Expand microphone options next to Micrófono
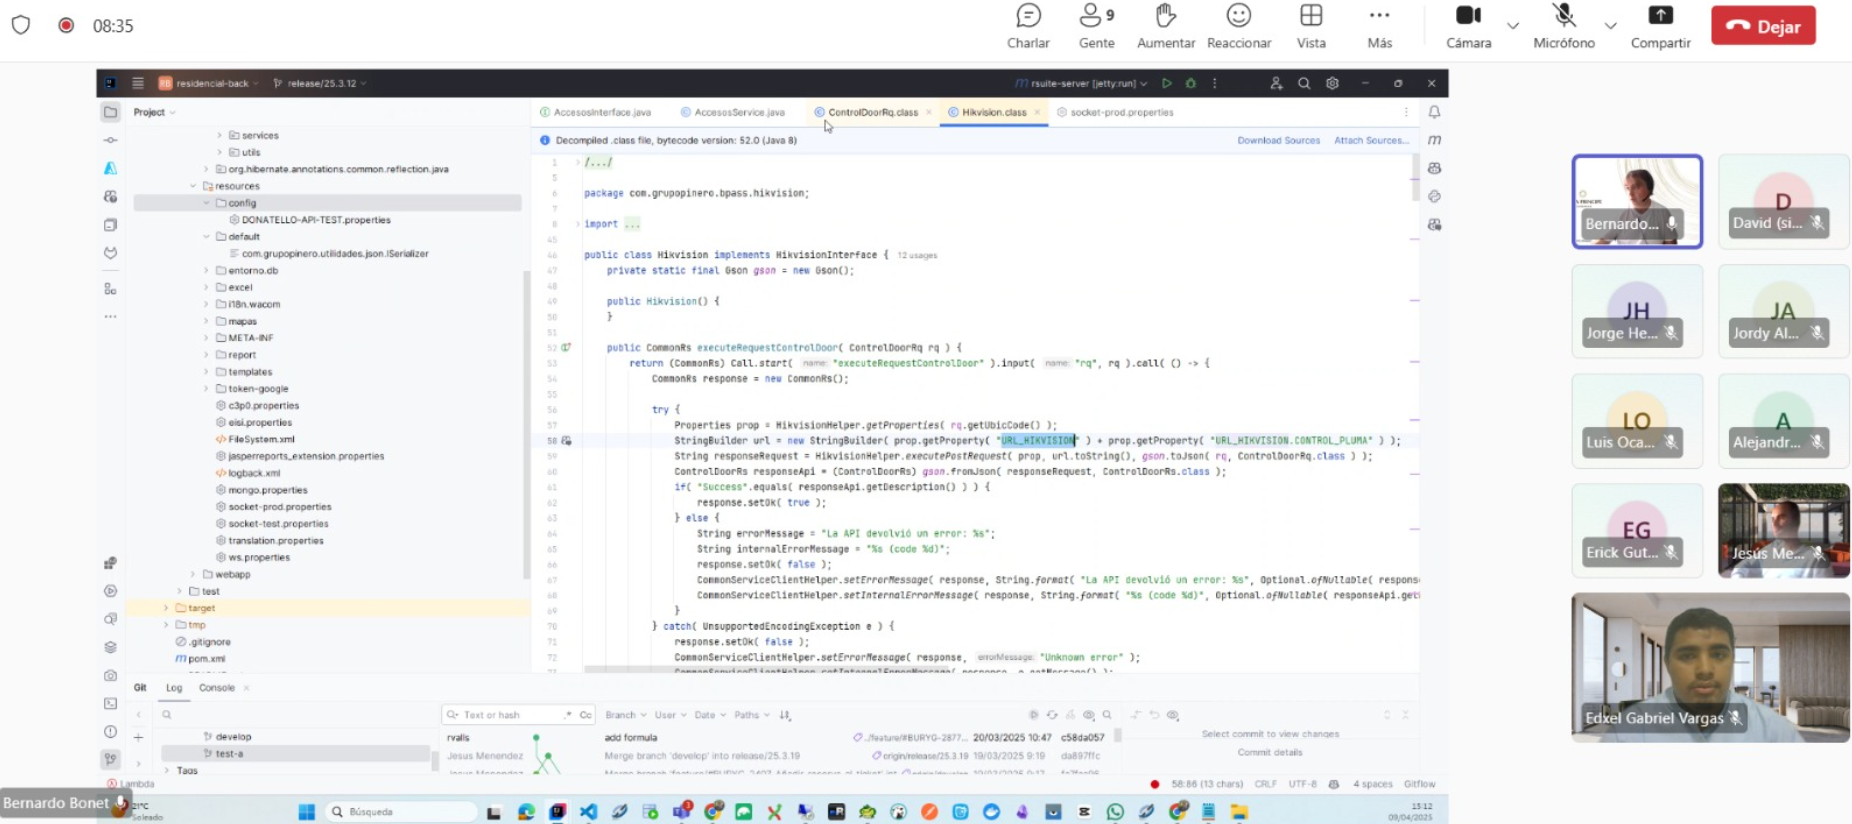This screenshot has width=1852, height=824. pos(1610,26)
